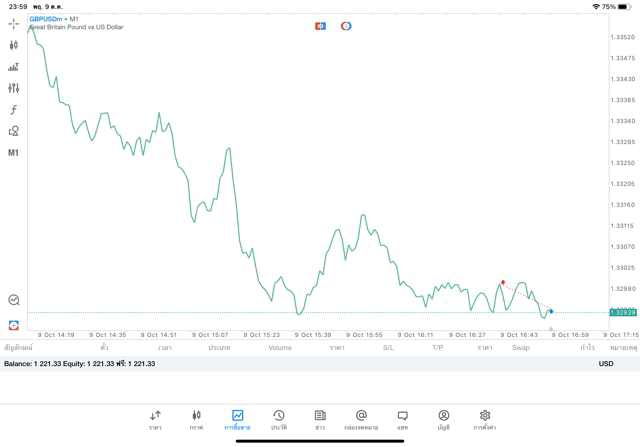
Task: Sort positions by Volume column
Action: (280, 348)
